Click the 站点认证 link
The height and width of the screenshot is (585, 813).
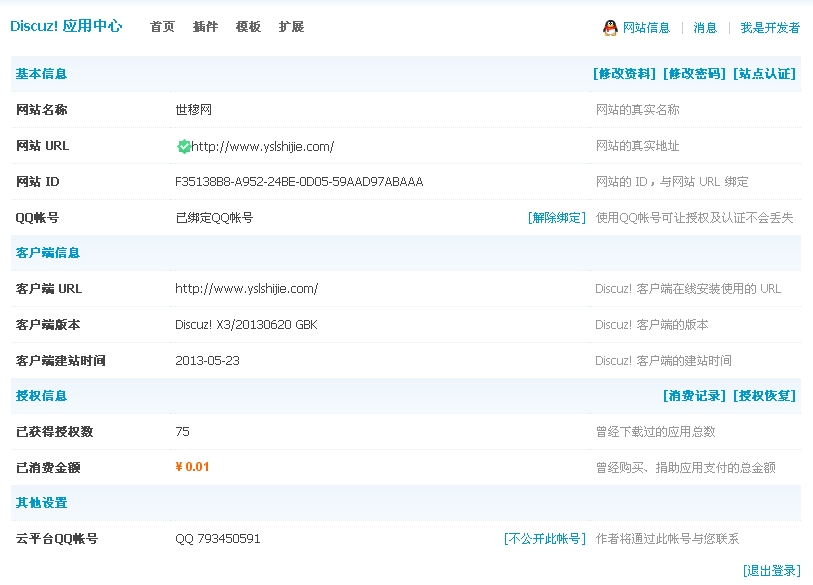pyautogui.click(x=764, y=74)
